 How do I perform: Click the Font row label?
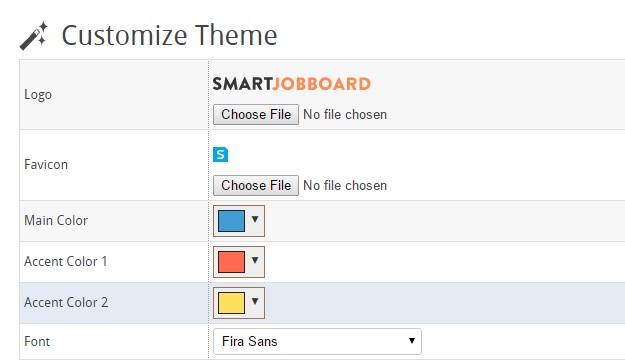[x=37, y=342]
